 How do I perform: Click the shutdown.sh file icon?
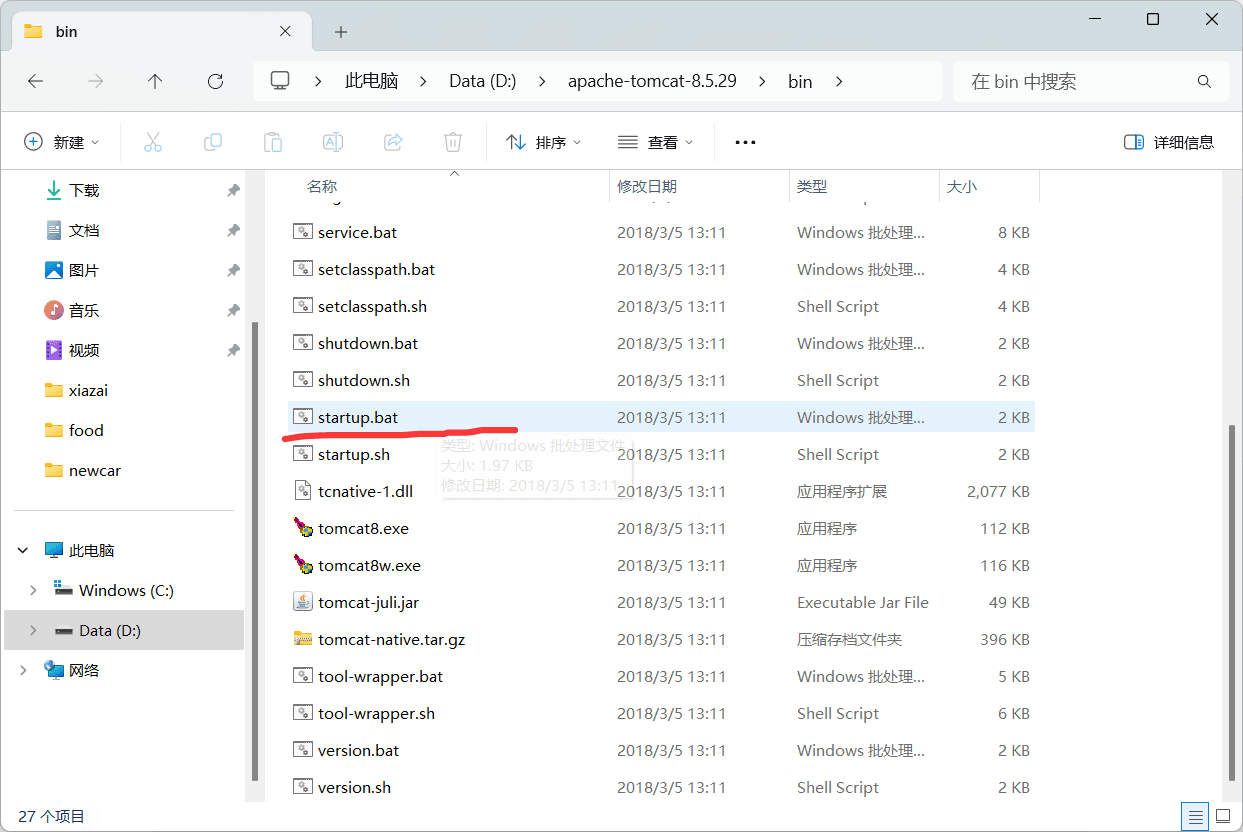pos(303,380)
